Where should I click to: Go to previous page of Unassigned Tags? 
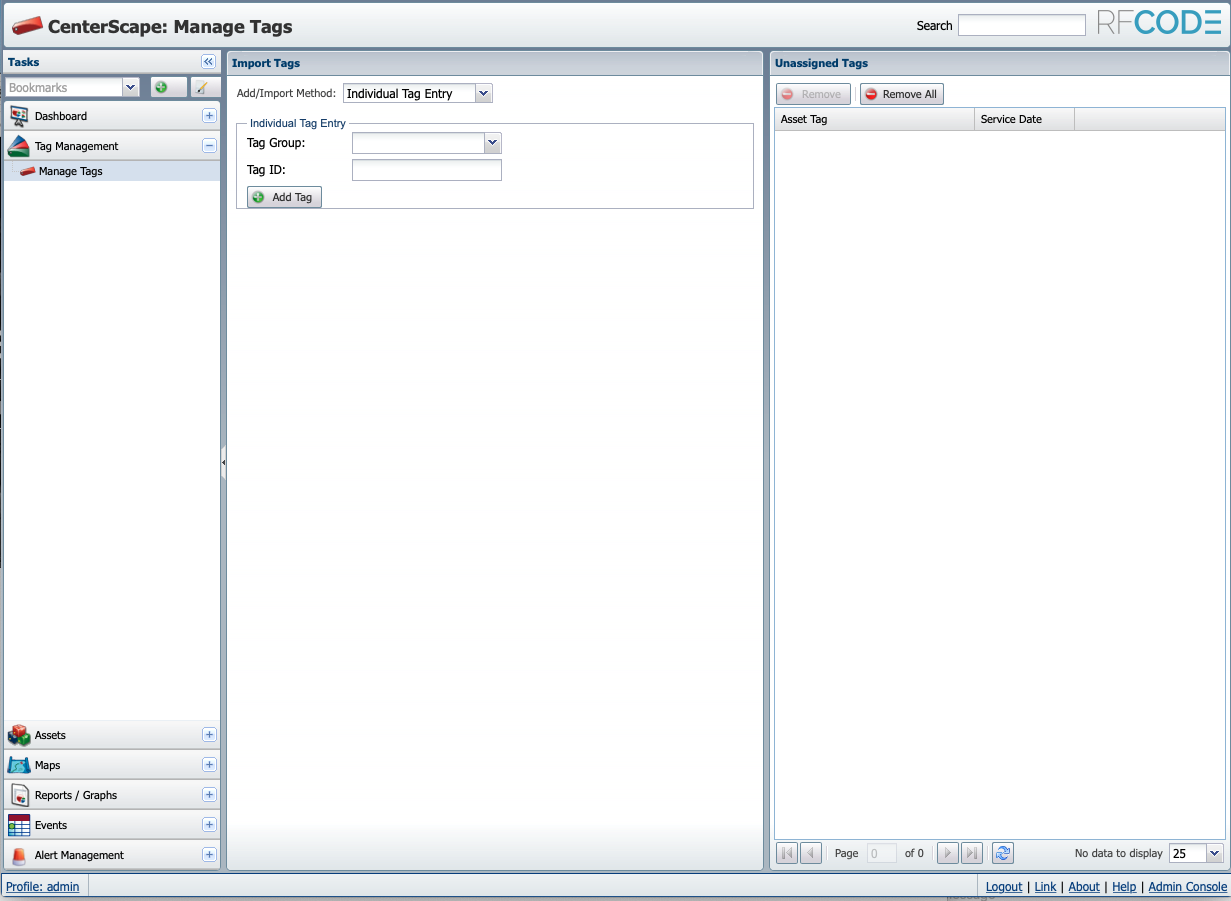point(811,853)
